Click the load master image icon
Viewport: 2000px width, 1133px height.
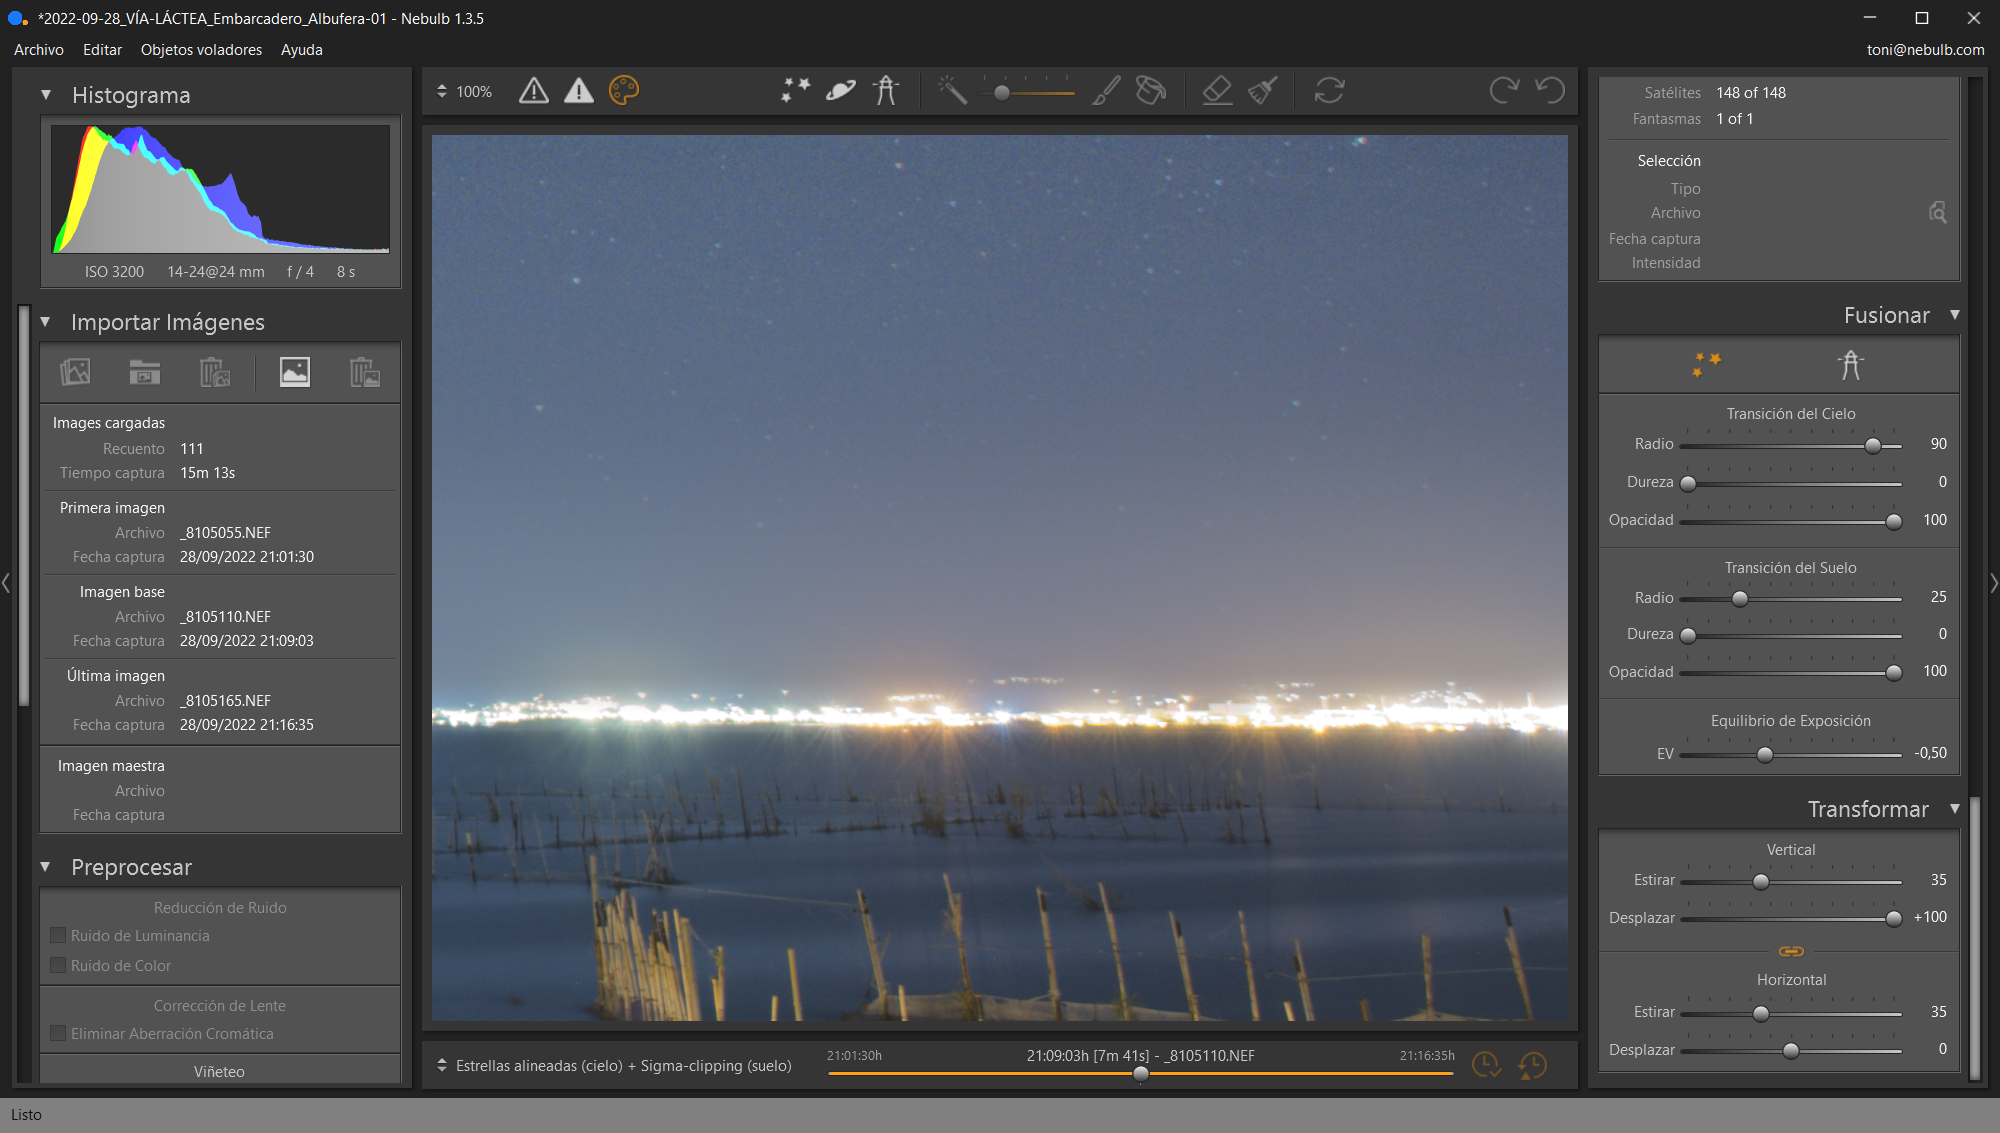(x=294, y=372)
